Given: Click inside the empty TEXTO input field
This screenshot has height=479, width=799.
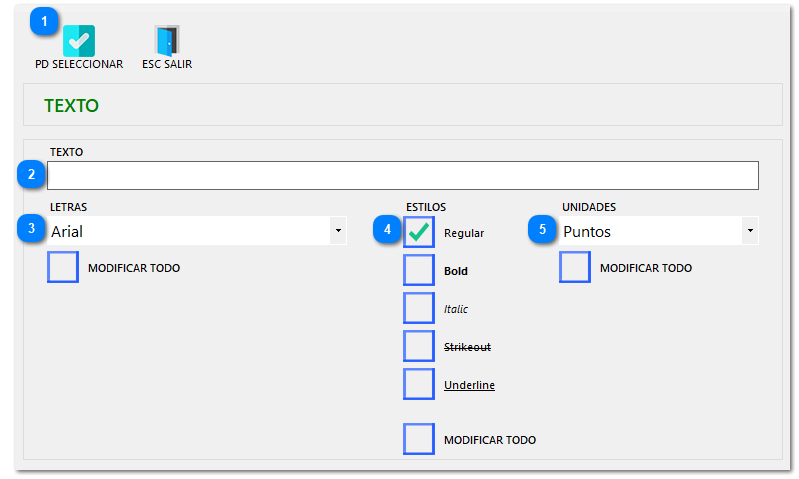Looking at the screenshot, I should click(402, 176).
